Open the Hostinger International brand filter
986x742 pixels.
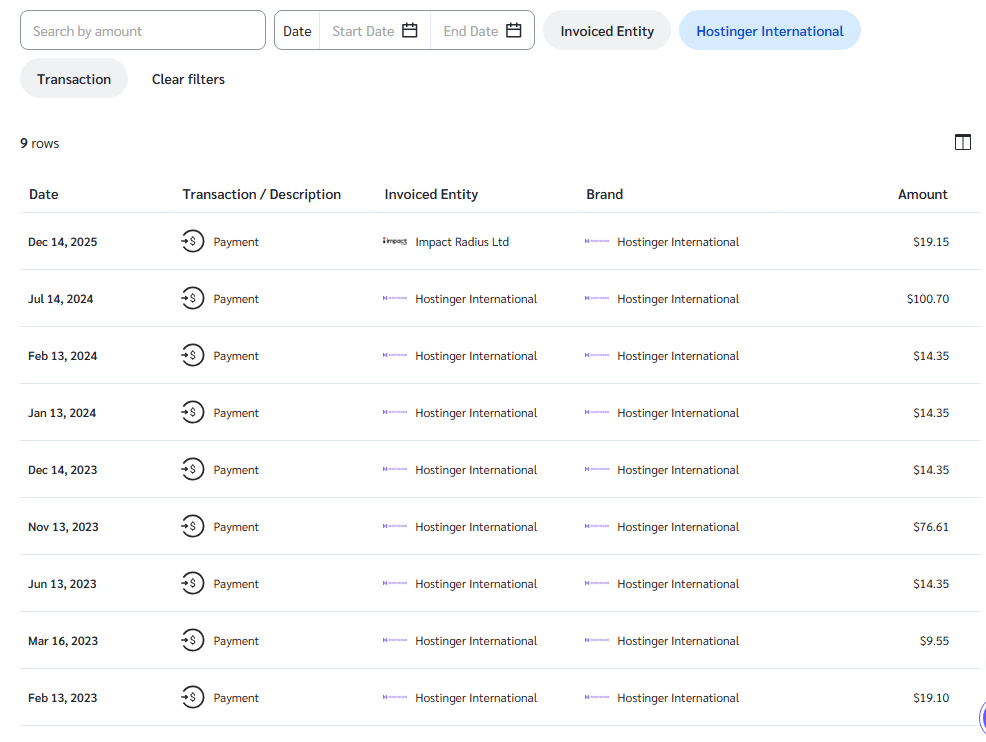pos(770,31)
